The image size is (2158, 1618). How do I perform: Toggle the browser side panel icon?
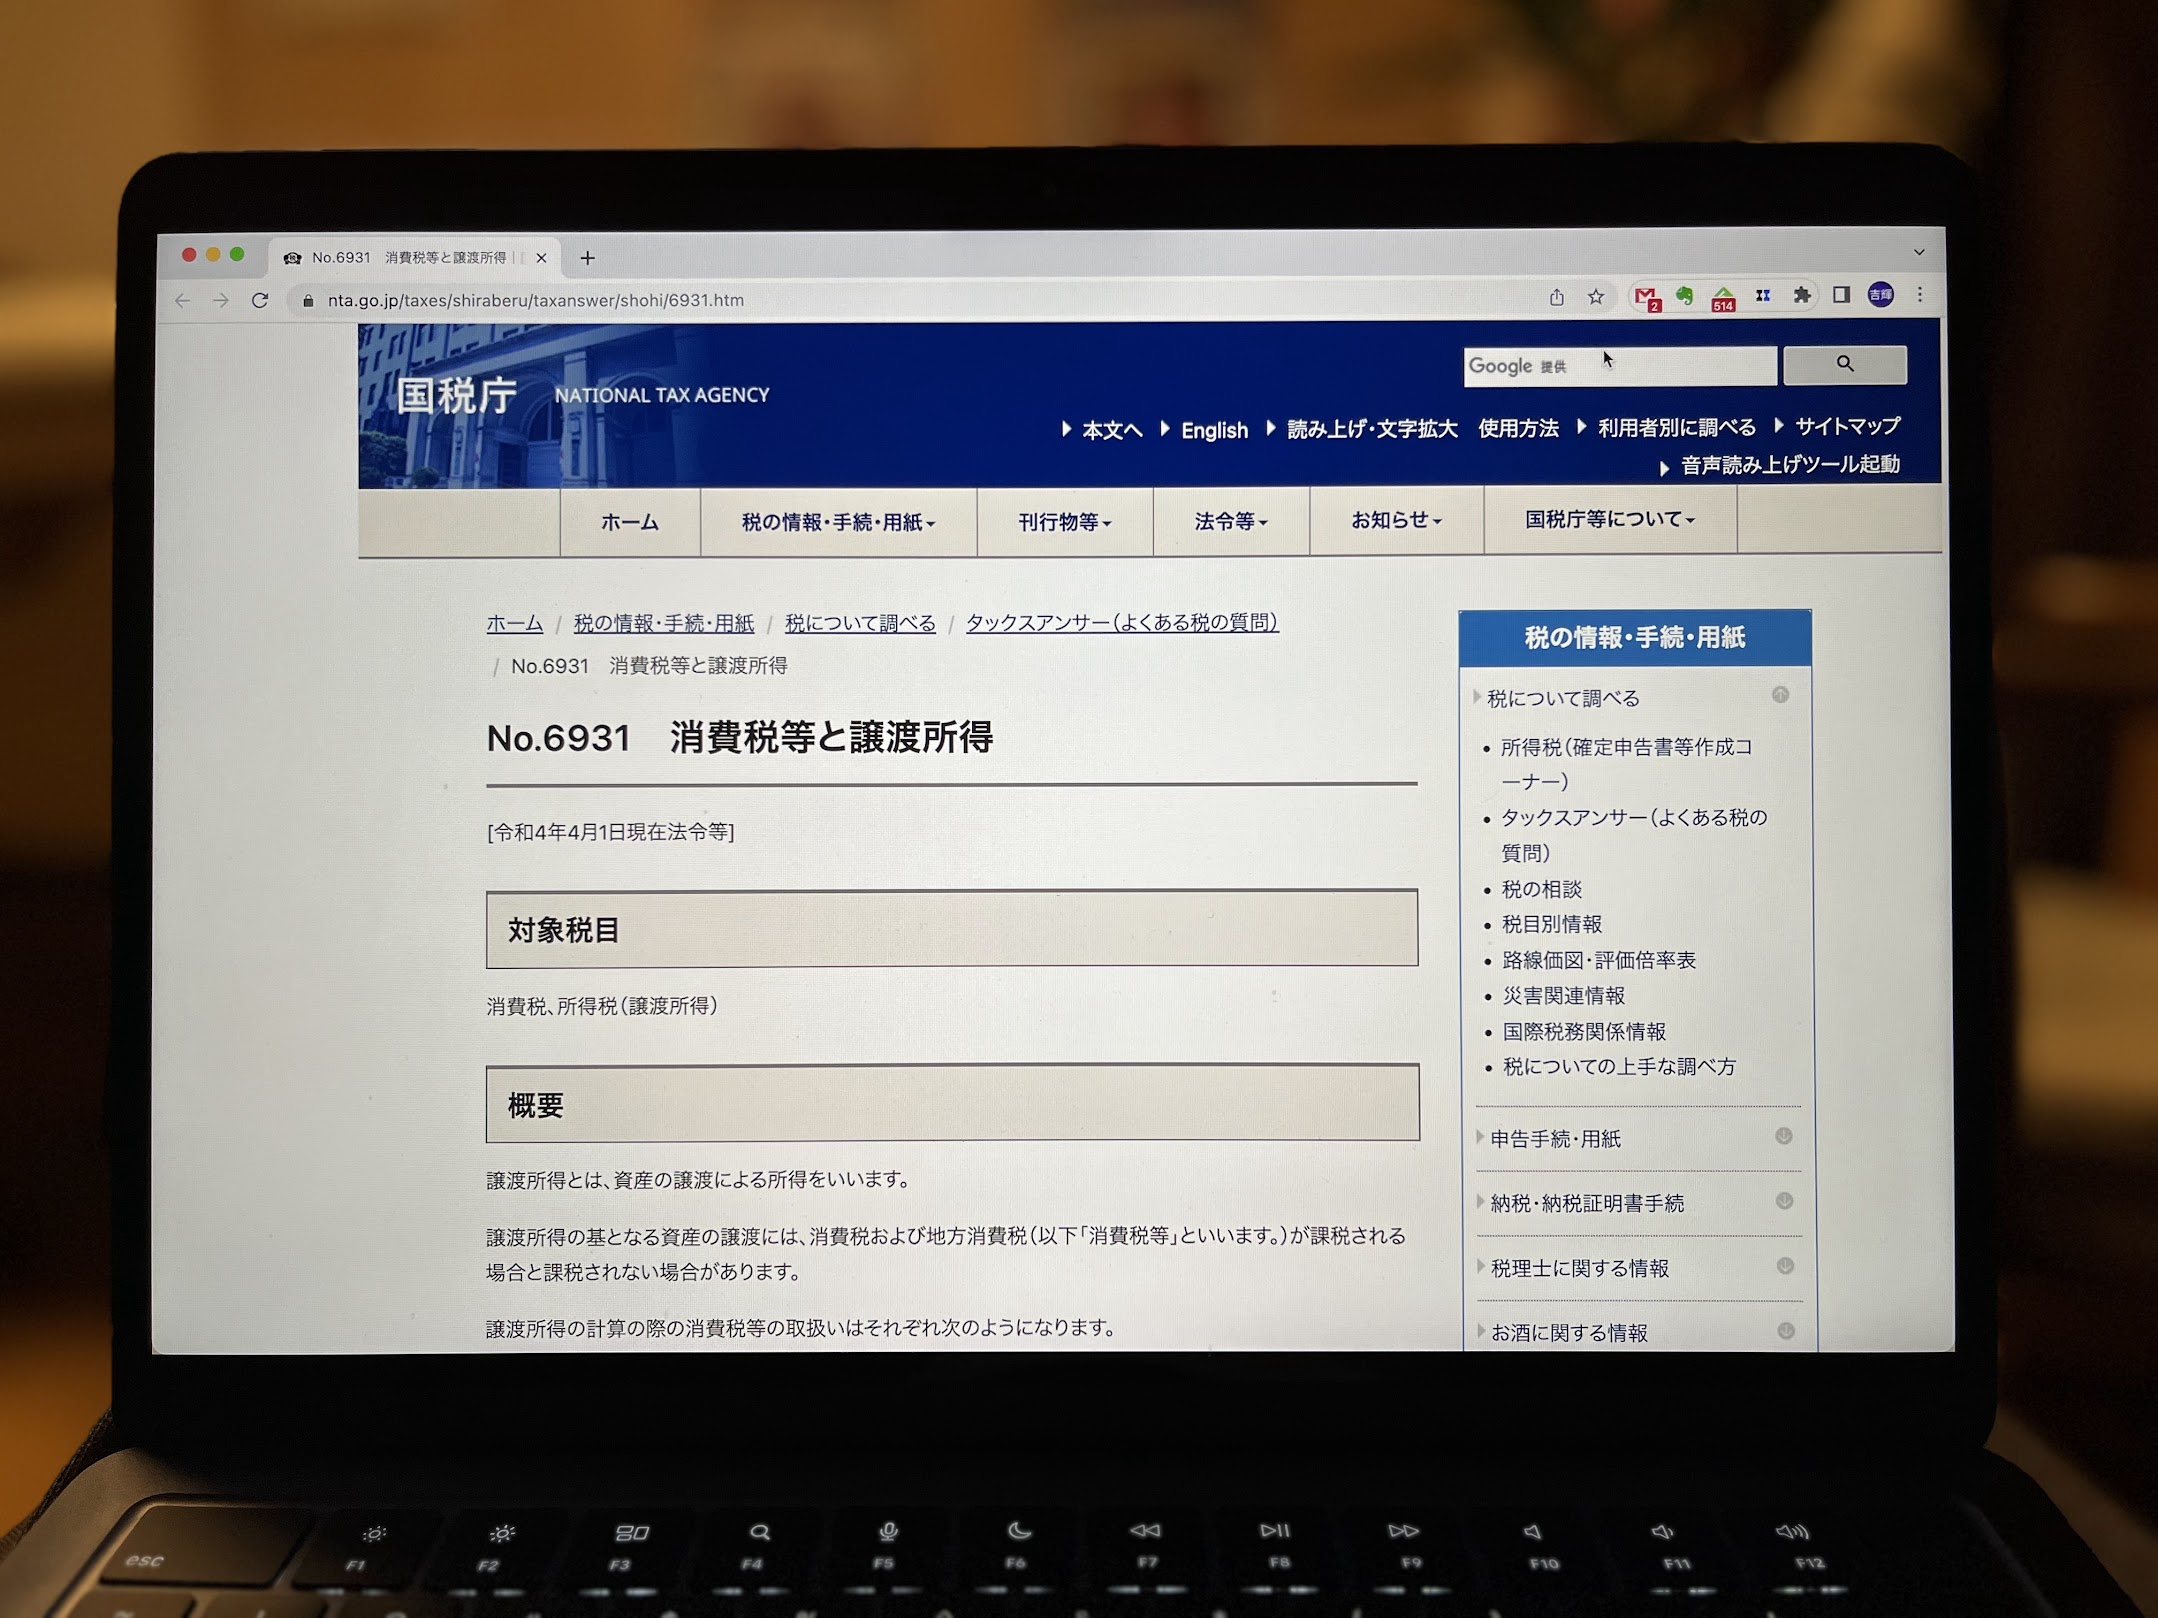pos(1841,295)
